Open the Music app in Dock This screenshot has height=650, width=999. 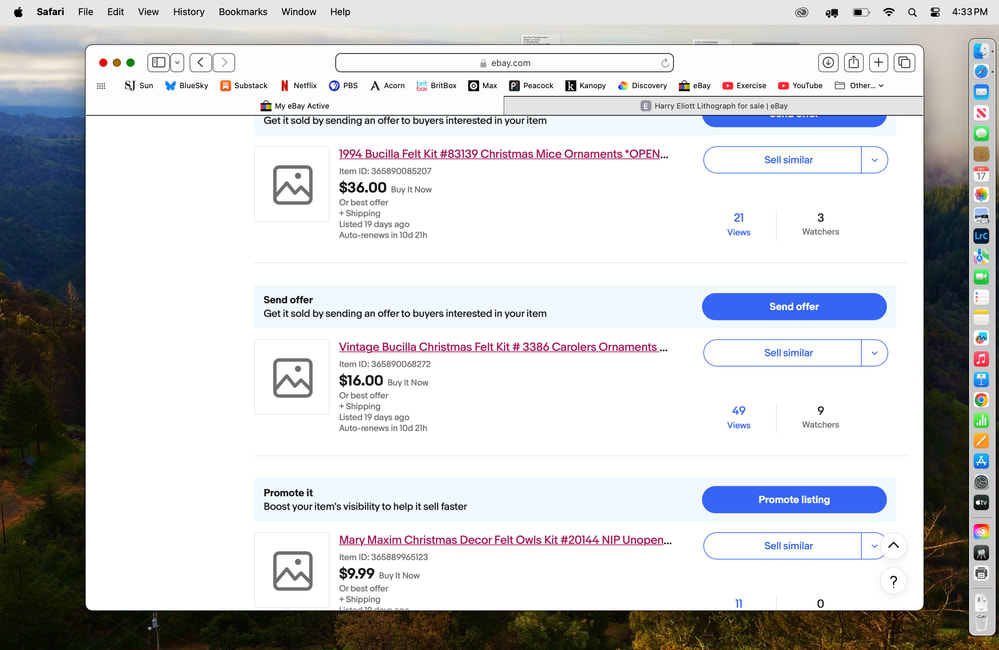pyautogui.click(x=981, y=359)
